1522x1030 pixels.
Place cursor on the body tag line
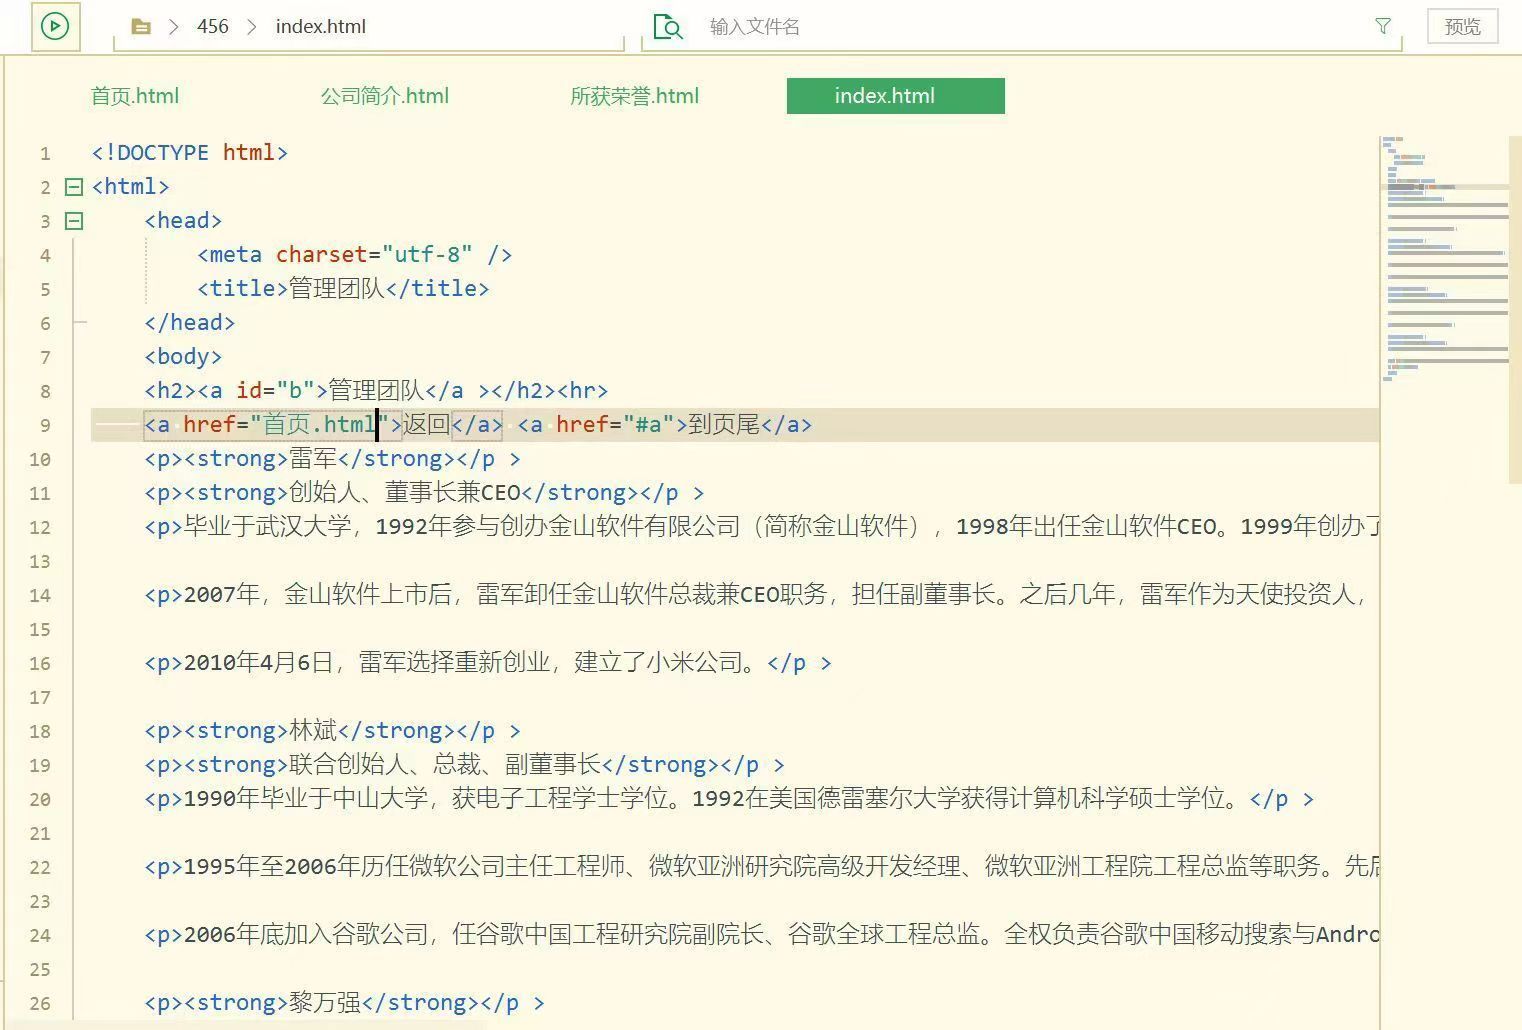183,357
